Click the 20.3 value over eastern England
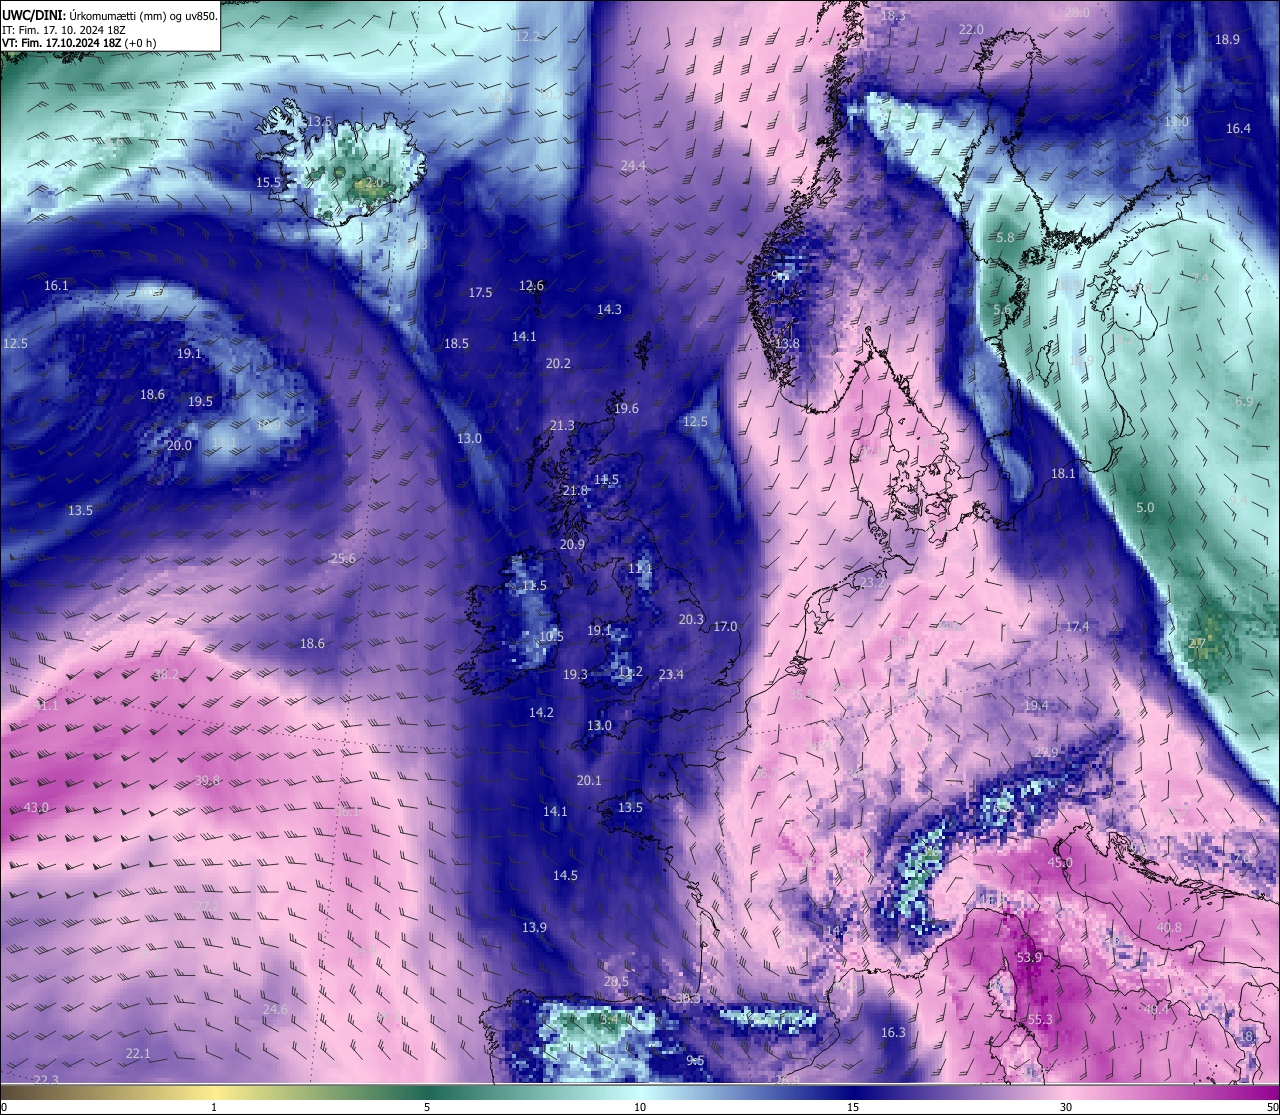 [x=691, y=619]
